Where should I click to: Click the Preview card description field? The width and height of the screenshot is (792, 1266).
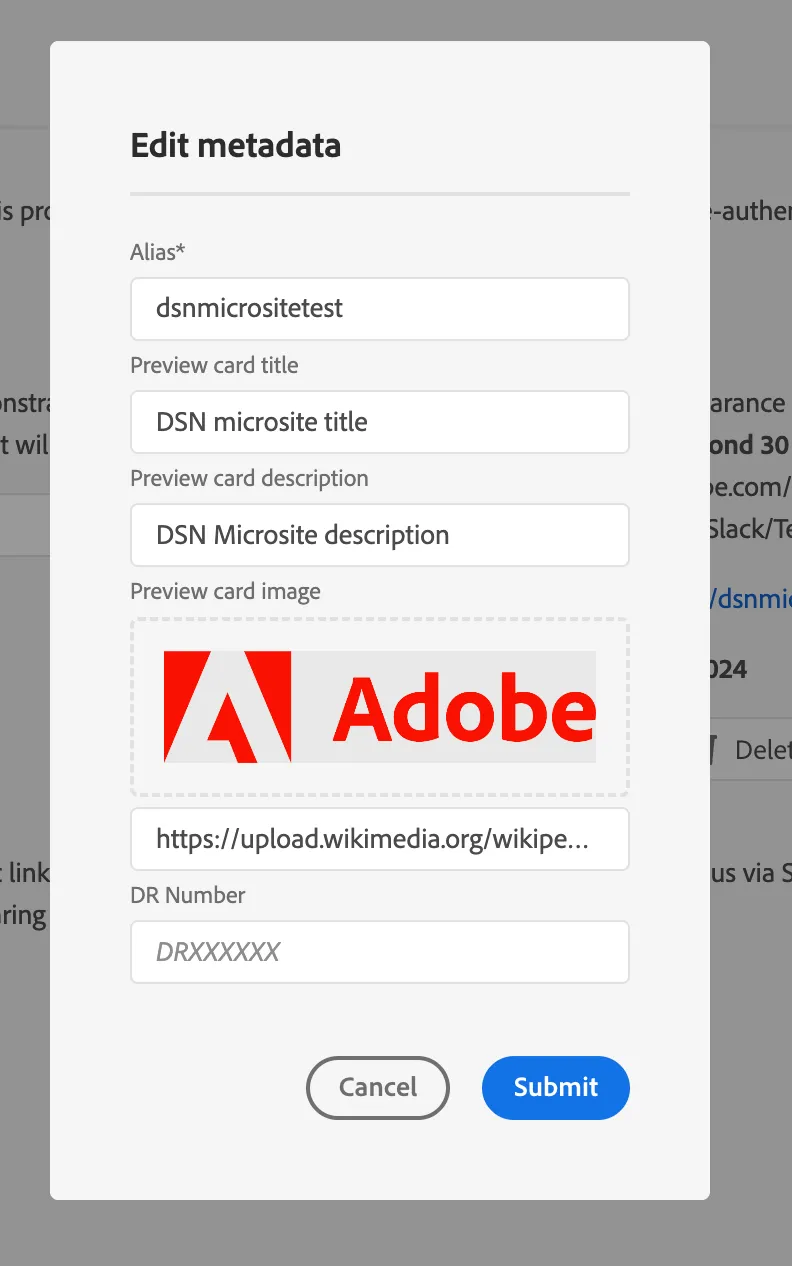[x=380, y=535]
